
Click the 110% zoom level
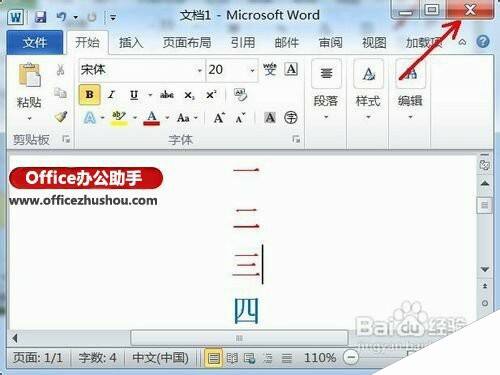tap(320, 358)
